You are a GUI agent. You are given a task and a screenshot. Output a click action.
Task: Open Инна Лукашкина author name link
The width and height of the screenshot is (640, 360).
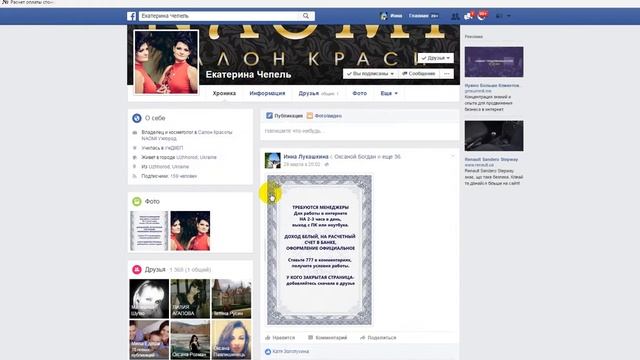[306, 157]
